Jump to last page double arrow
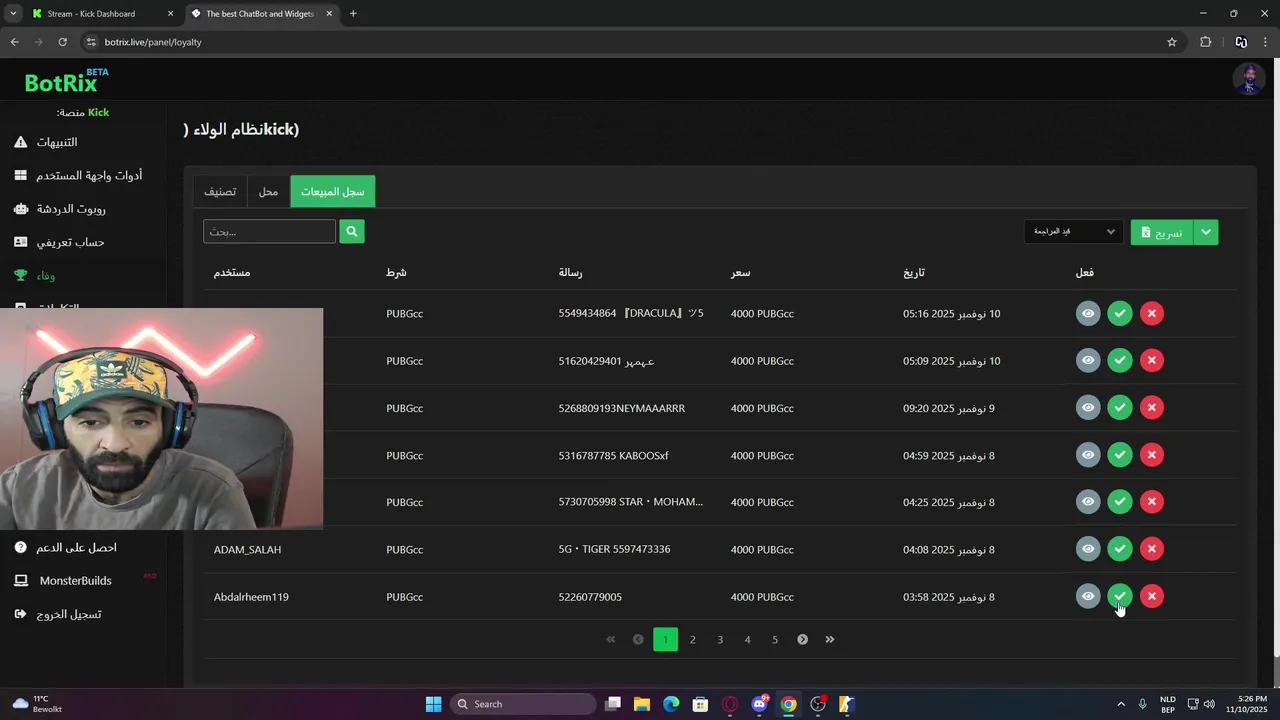 (x=830, y=639)
